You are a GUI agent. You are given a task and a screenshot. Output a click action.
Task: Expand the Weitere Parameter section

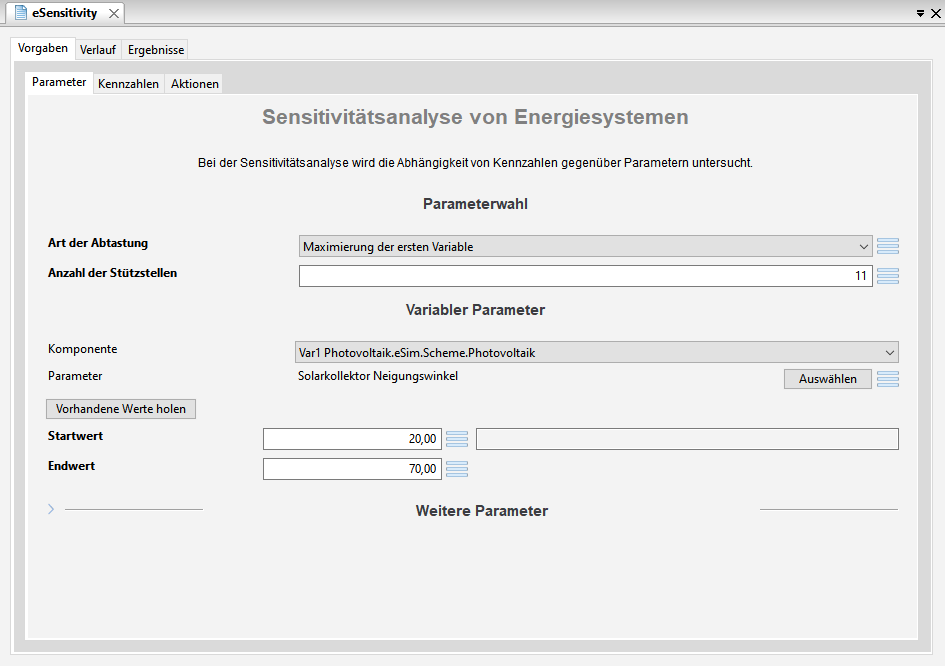click(x=51, y=509)
